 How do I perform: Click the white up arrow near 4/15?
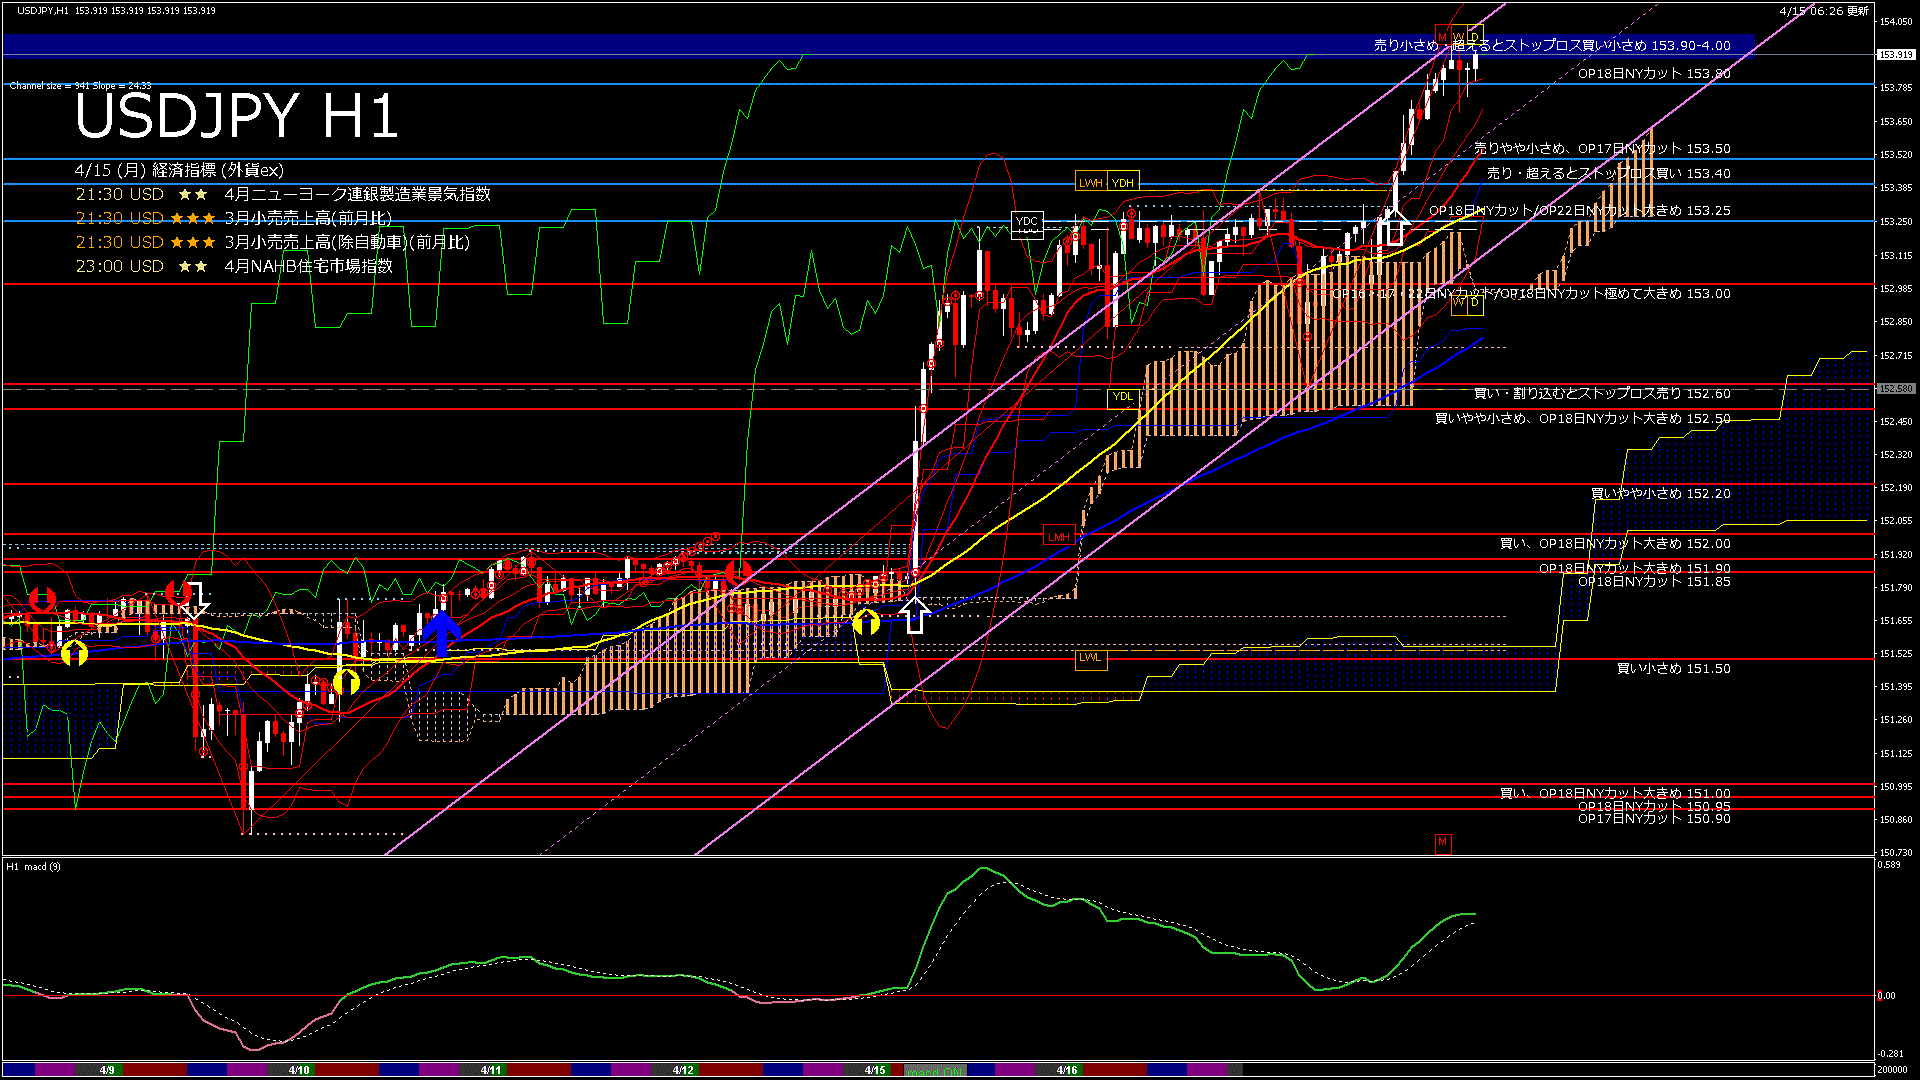tap(914, 614)
